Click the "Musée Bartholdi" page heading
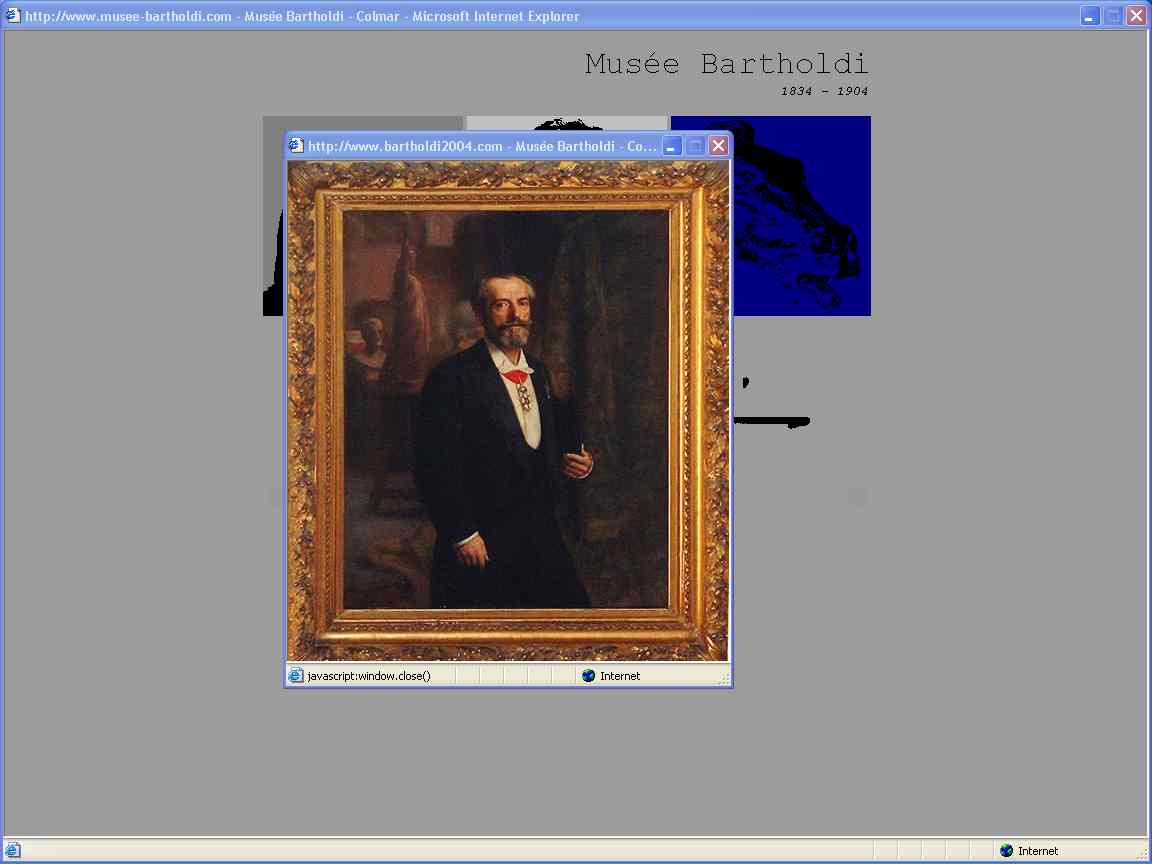The image size is (1152, 864). pos(726,64)
